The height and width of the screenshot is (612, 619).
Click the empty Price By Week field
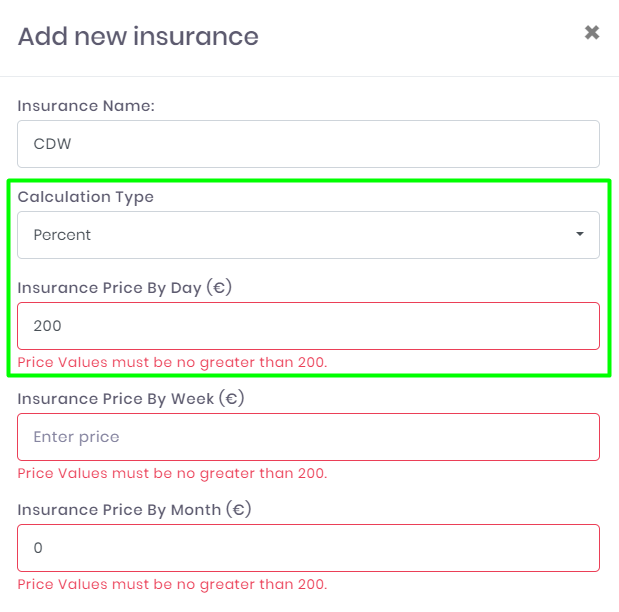coord(308,437)
